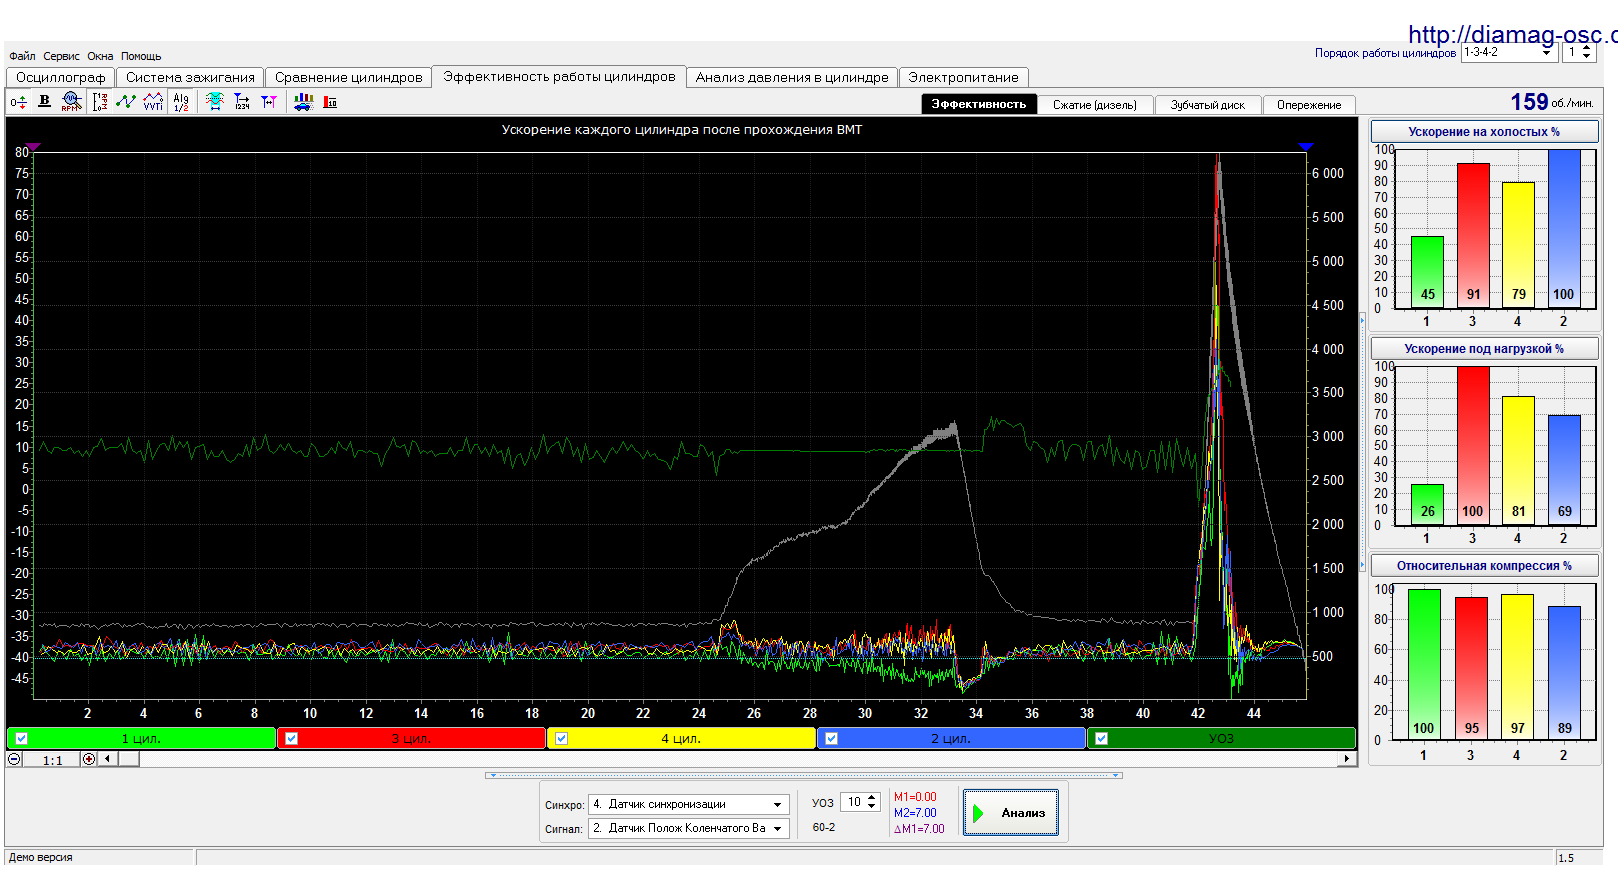Open the Файл menu
The height and width of the screenshot is (870, 1618).
coord(22,56)
